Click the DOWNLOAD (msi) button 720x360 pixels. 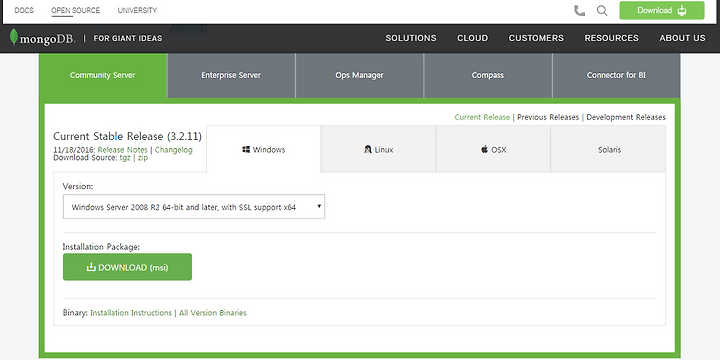[127, 267]
